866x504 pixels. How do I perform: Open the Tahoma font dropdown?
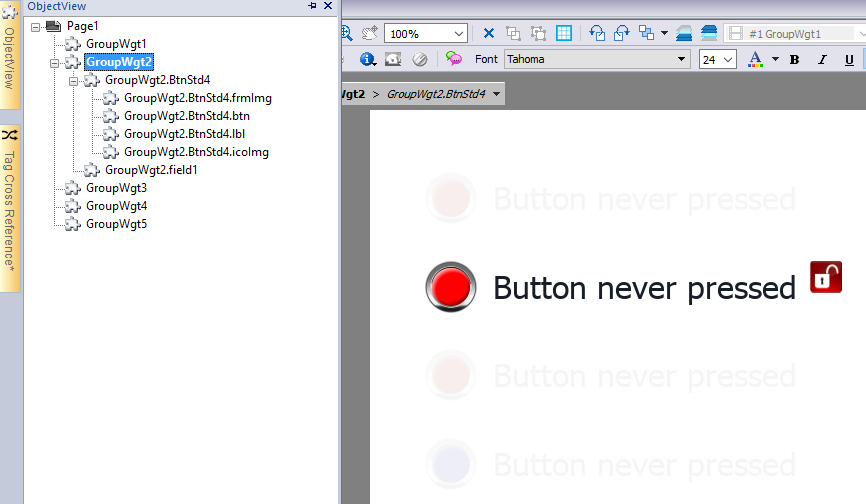click(x=683, y=59)
